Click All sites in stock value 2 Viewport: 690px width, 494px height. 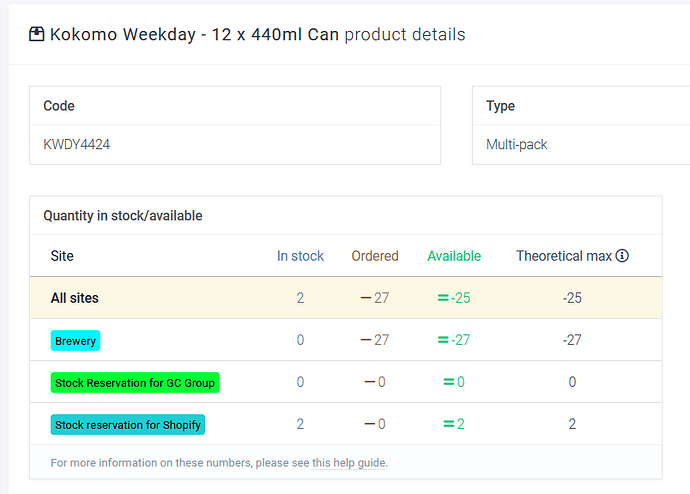pyautogui.click(x=300, y=298)
